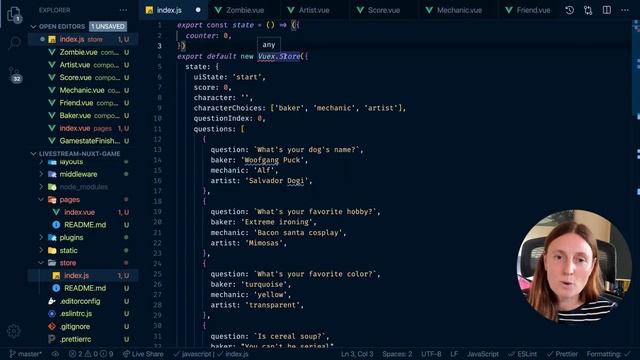Open index.js store in Open Editors
This screenshot has width=640, height=360.
click(83, 40)
